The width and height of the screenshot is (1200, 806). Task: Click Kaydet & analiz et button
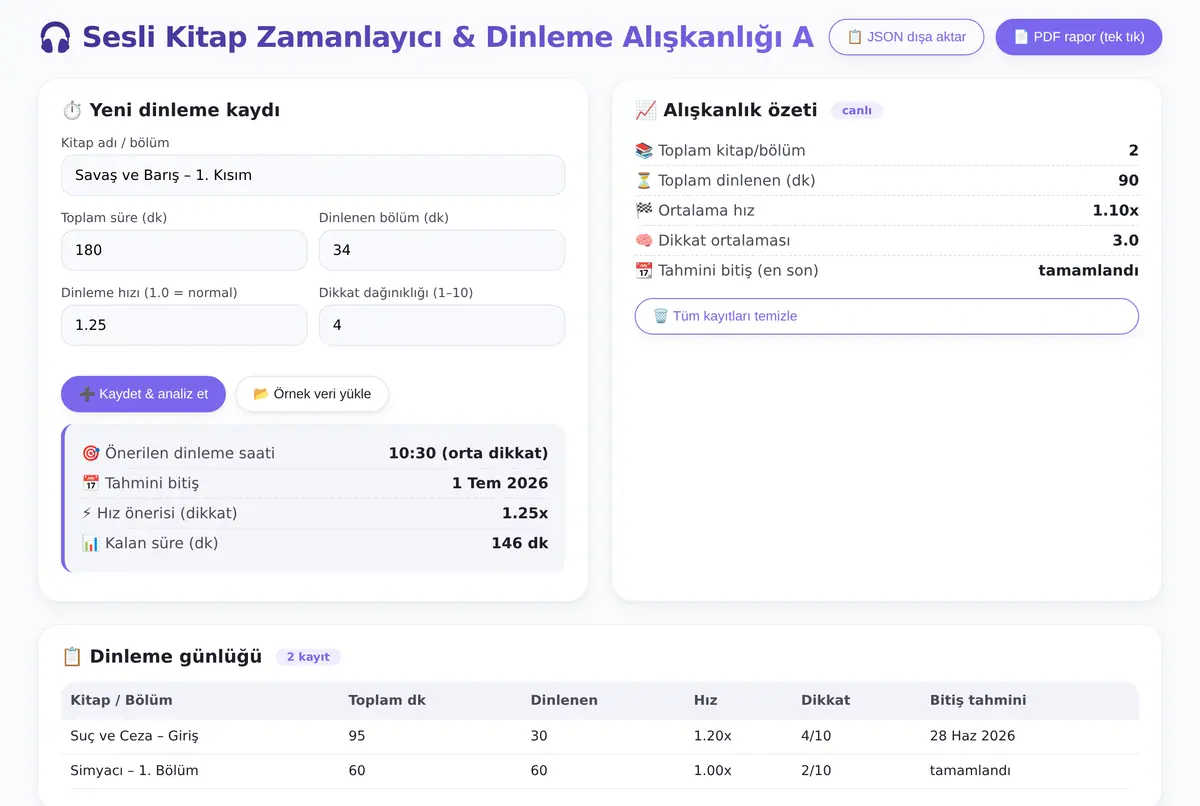[x=143, y=394]
